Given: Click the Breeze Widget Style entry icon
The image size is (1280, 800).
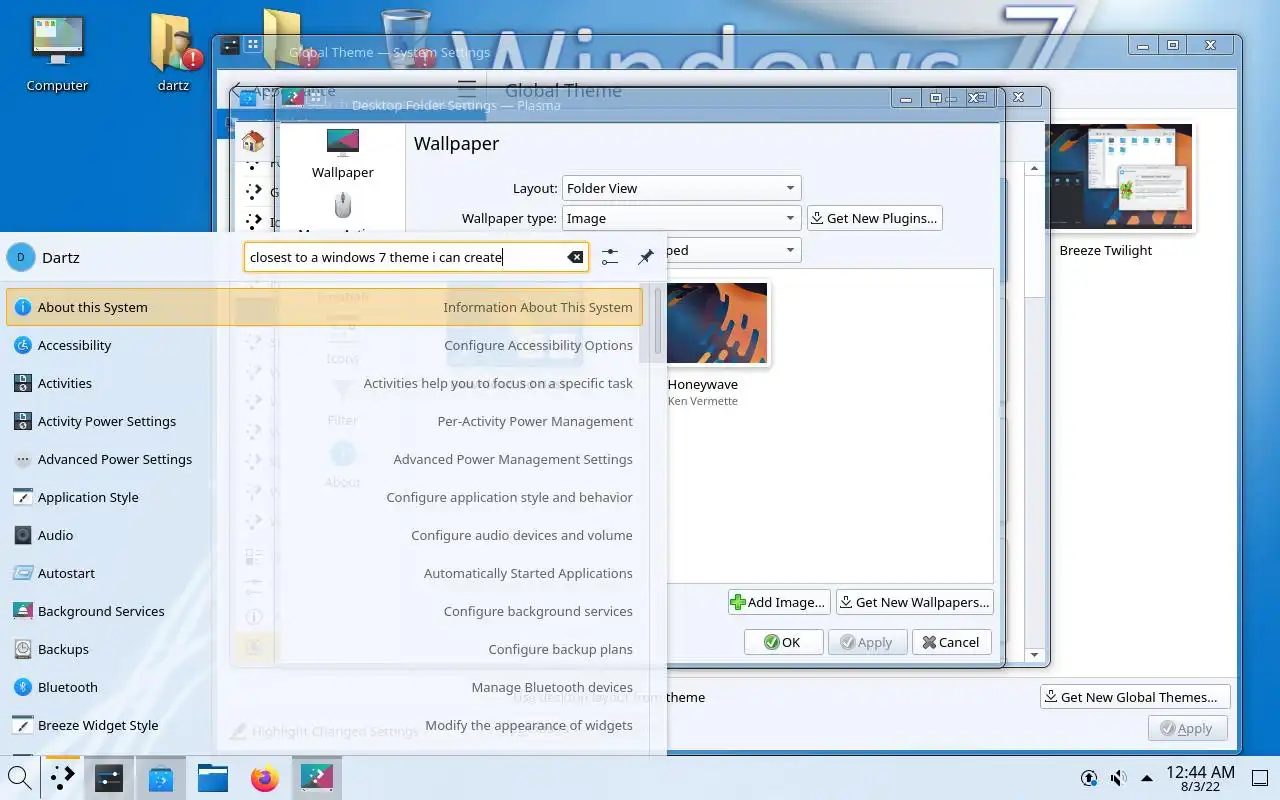Looking at the screenshot, I should tap(22, 725).
